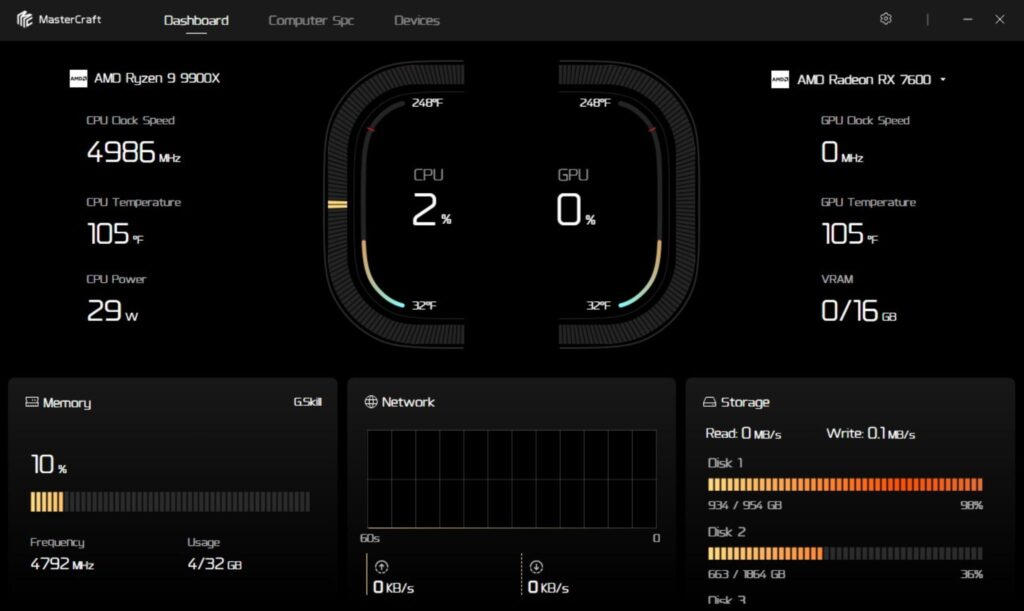Click the MasterCraft logo icon
The image size is (1024, 611).
point(25,20)
